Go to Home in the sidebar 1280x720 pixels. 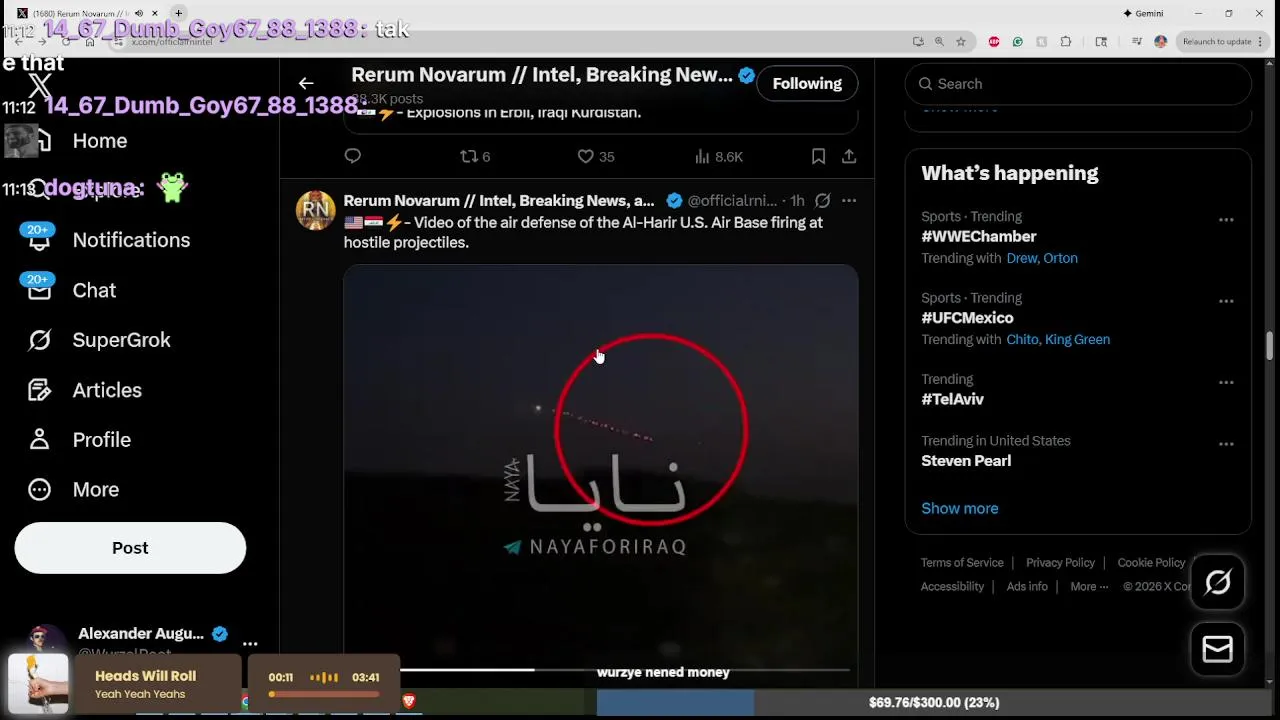pyautogui.click(x=99, y=141)
